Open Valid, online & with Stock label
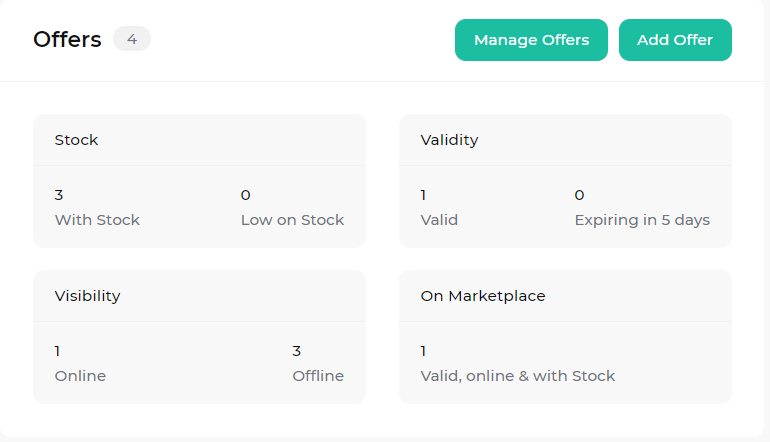 [518, 376]
